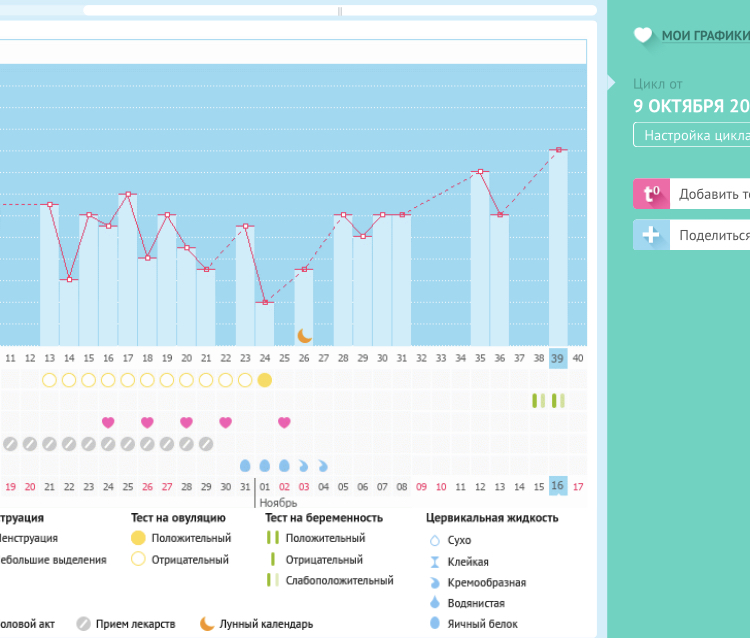Click the pregnancy test marker on day 38
Image resolution: width=750 pixels, height=638 pixels.
point(539,401)
